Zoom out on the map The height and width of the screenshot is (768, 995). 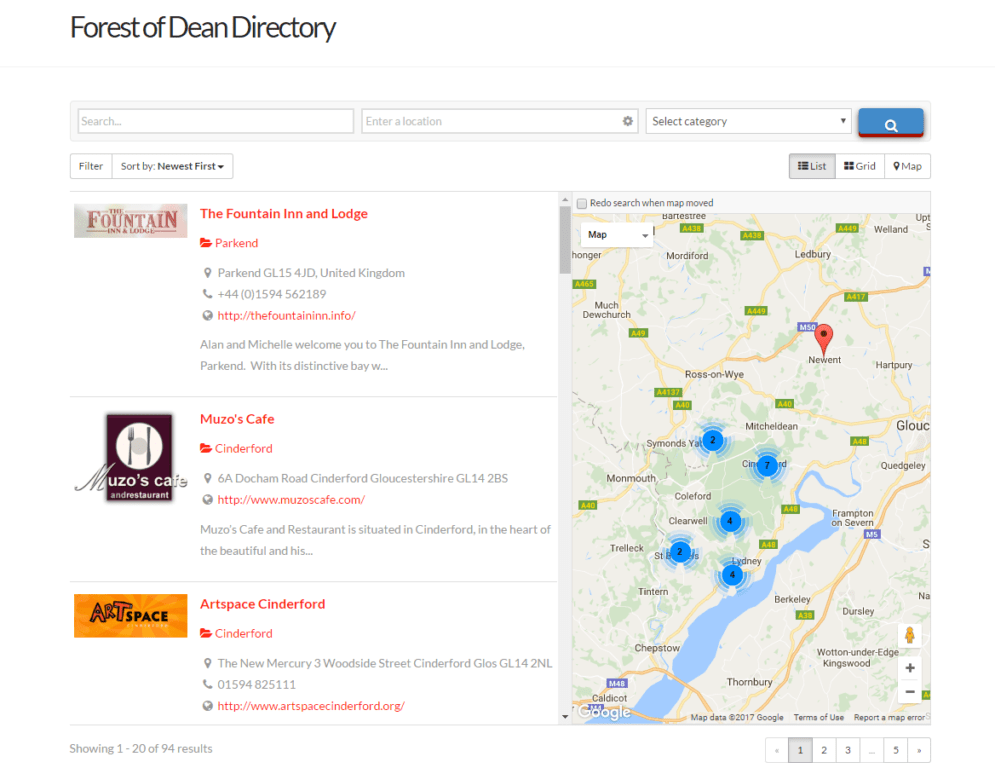pyautogui.click(x=909, y=691)
